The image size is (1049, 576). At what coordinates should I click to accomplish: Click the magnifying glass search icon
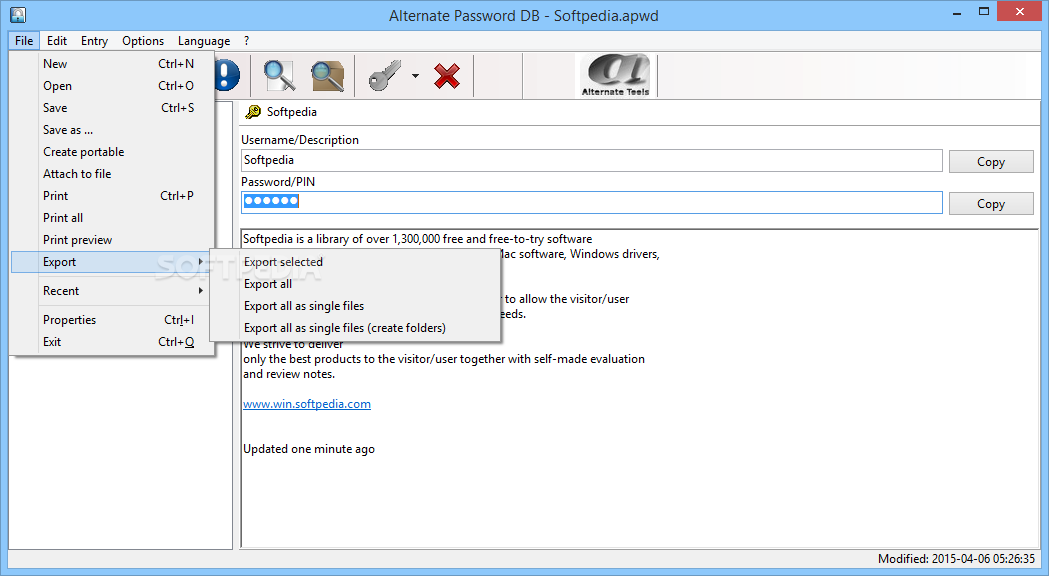279,75
